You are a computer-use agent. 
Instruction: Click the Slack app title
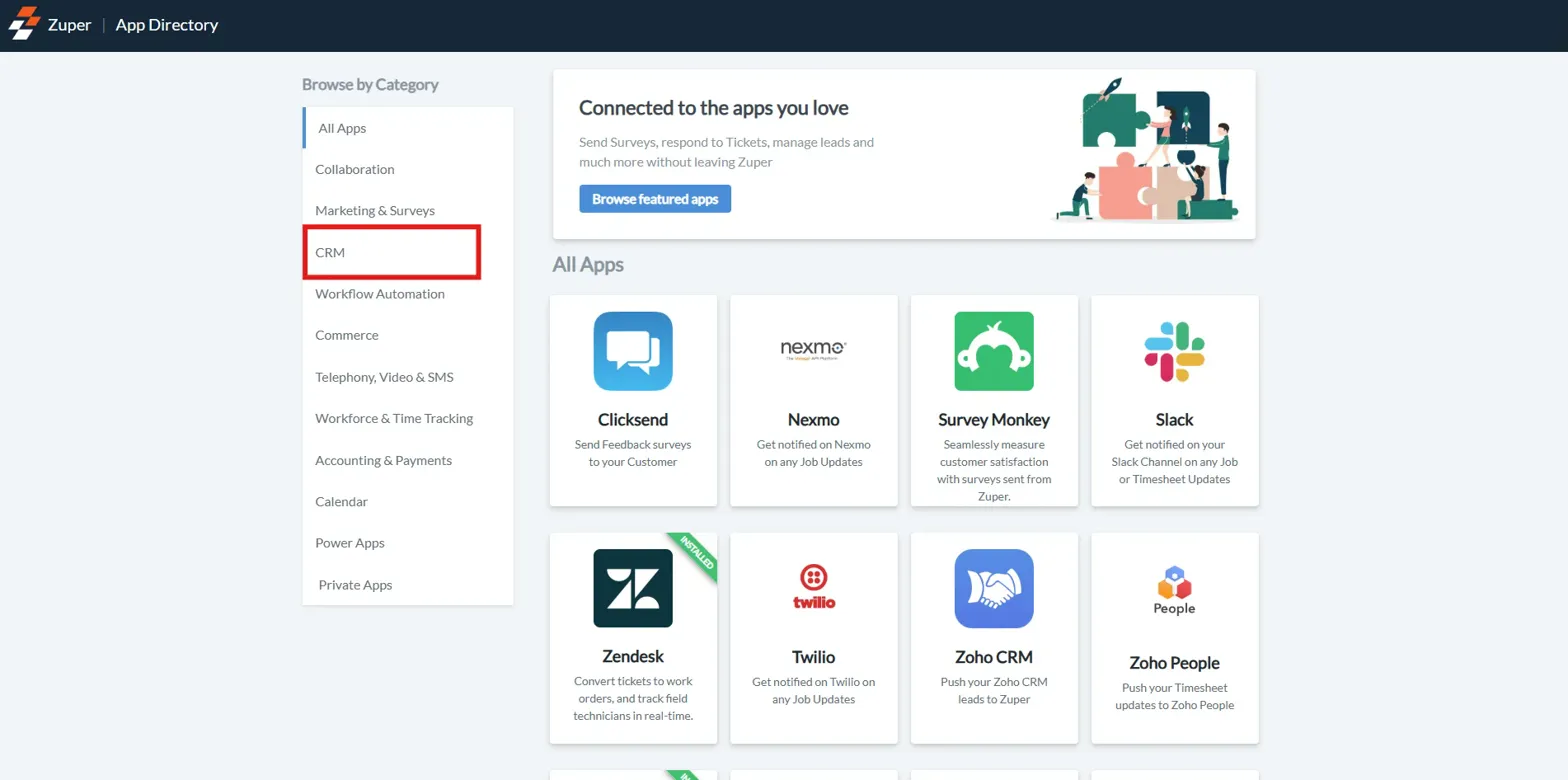(1174, 419)
